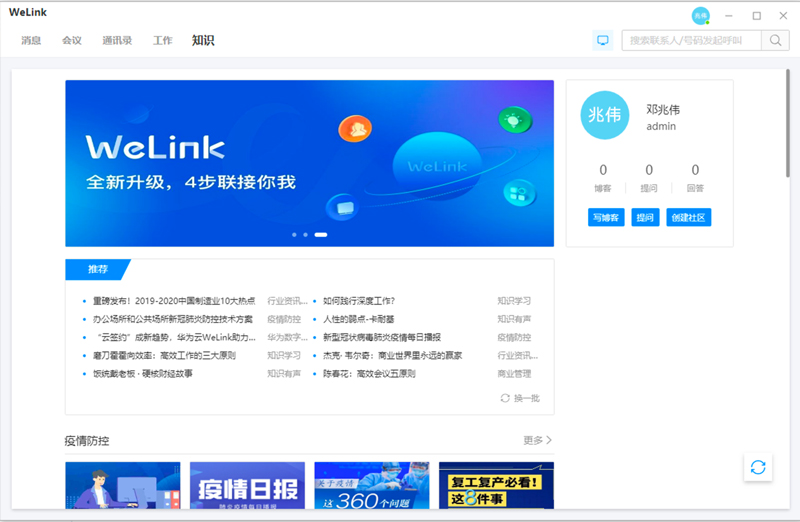The width and height of the screenshot is (800, 522).
Task: Click 商业管理 tag beside 陈春花 article
Action: pyautogui.click(x=514, y=374)
